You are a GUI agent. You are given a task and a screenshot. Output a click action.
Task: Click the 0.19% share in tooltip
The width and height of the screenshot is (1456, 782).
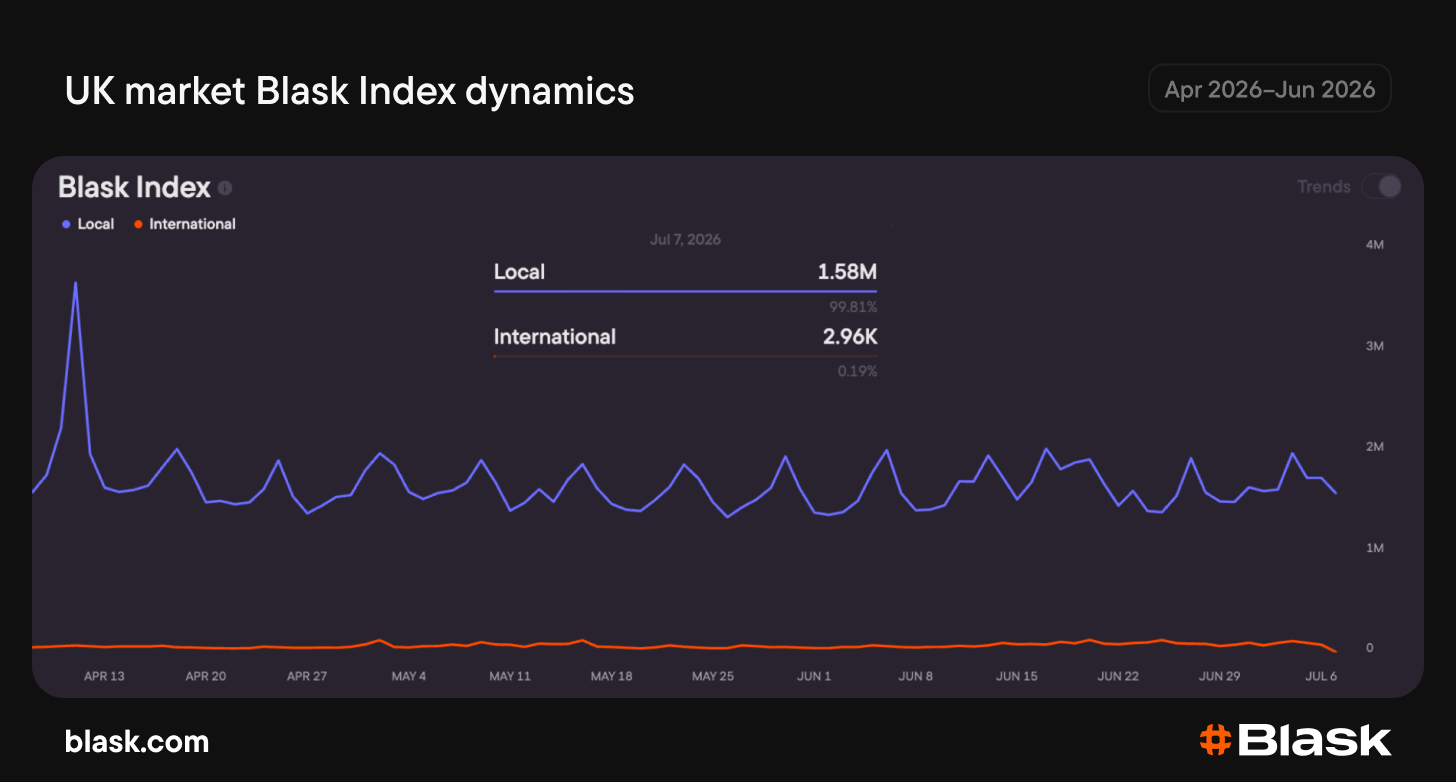point(857,371)
